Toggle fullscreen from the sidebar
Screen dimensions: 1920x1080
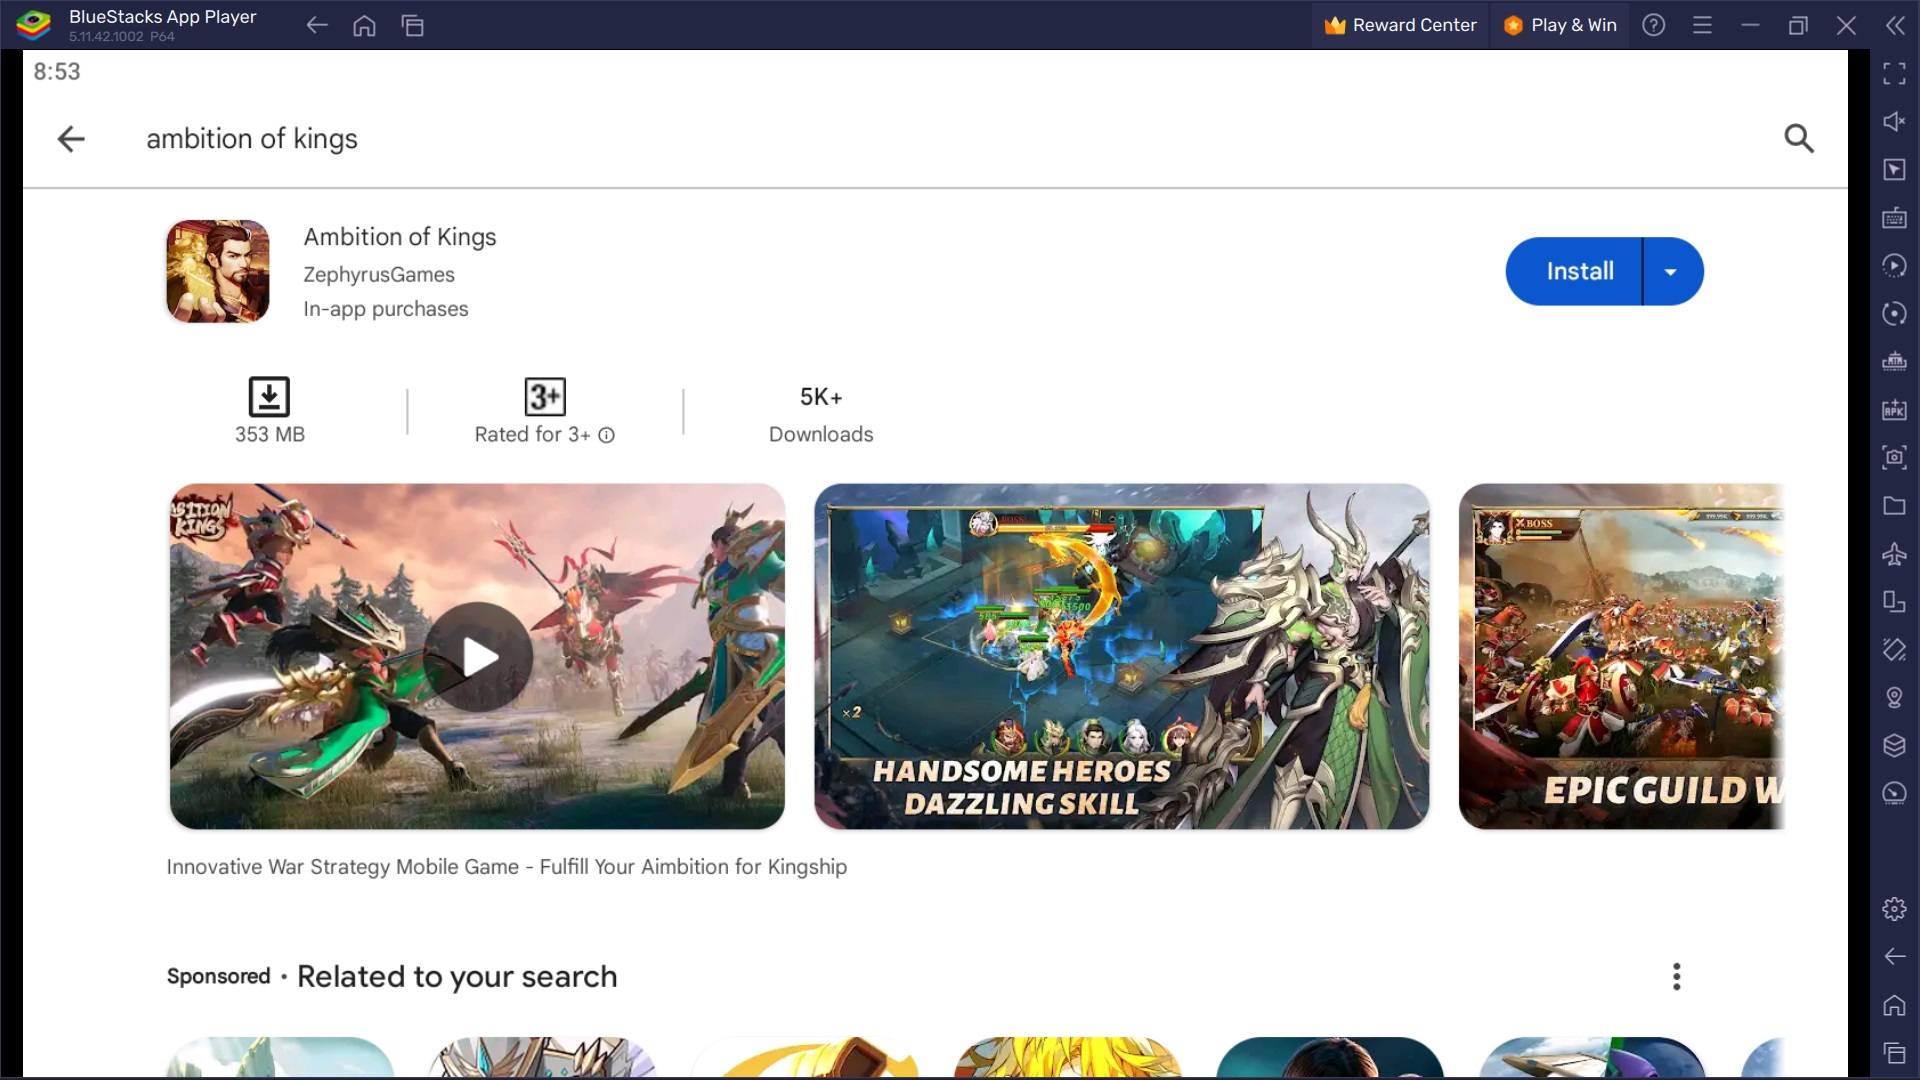1894,73
